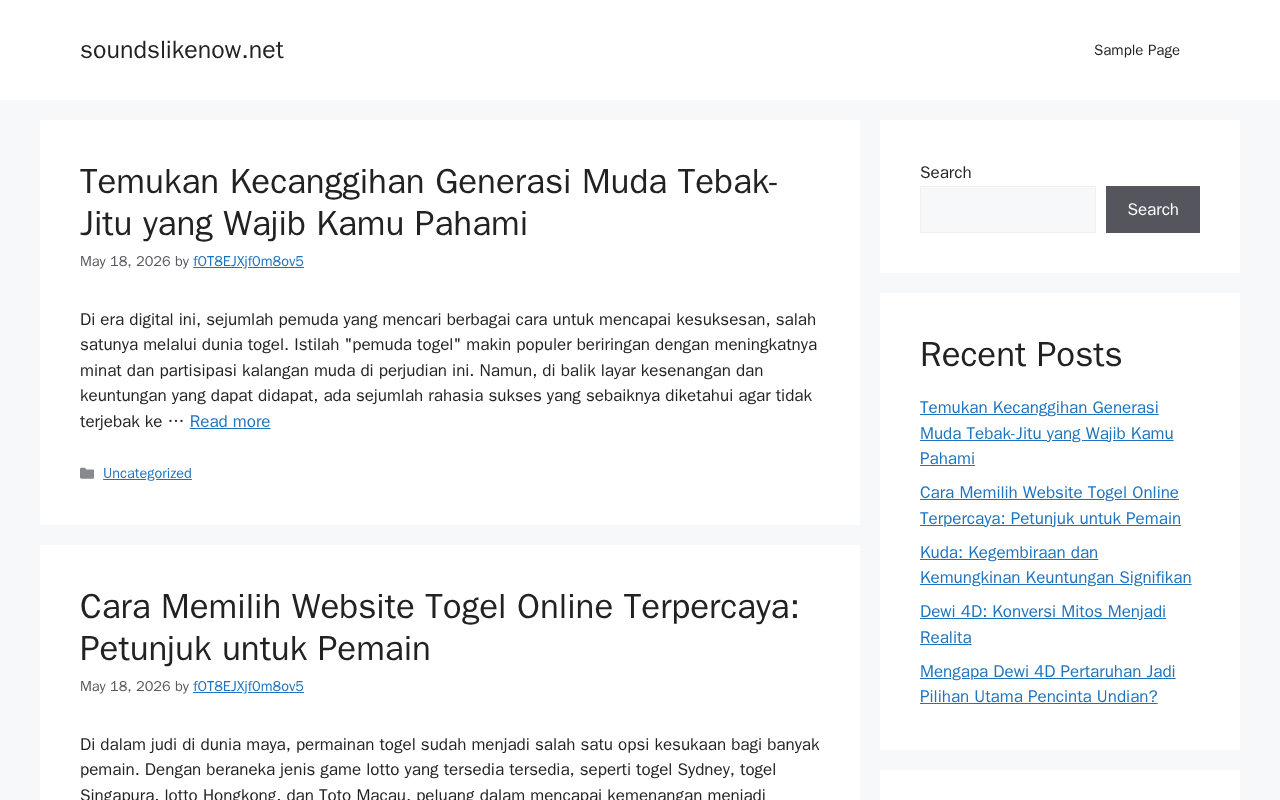The image size is (1280, 800).
Task: Click the Search label above the input
Action: (x=945, y=172)
